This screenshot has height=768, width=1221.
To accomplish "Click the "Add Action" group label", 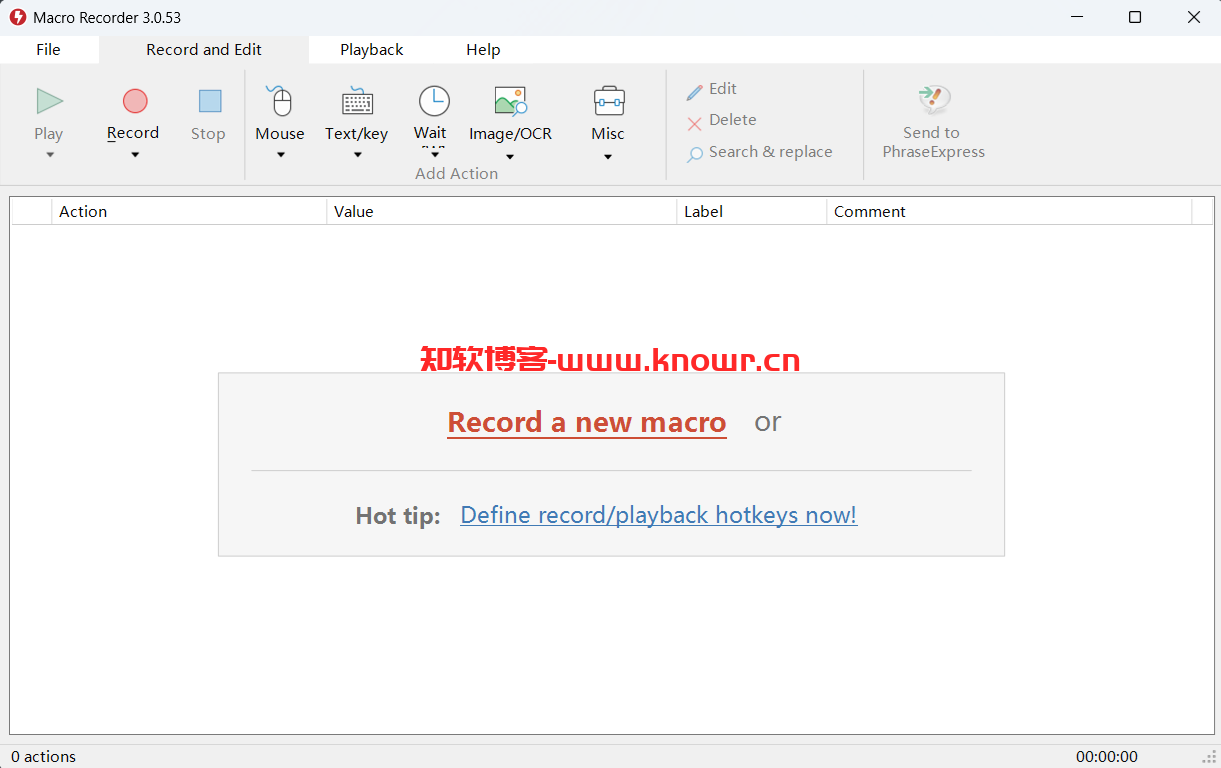I will pyautogui.click(x=457, y=174).
